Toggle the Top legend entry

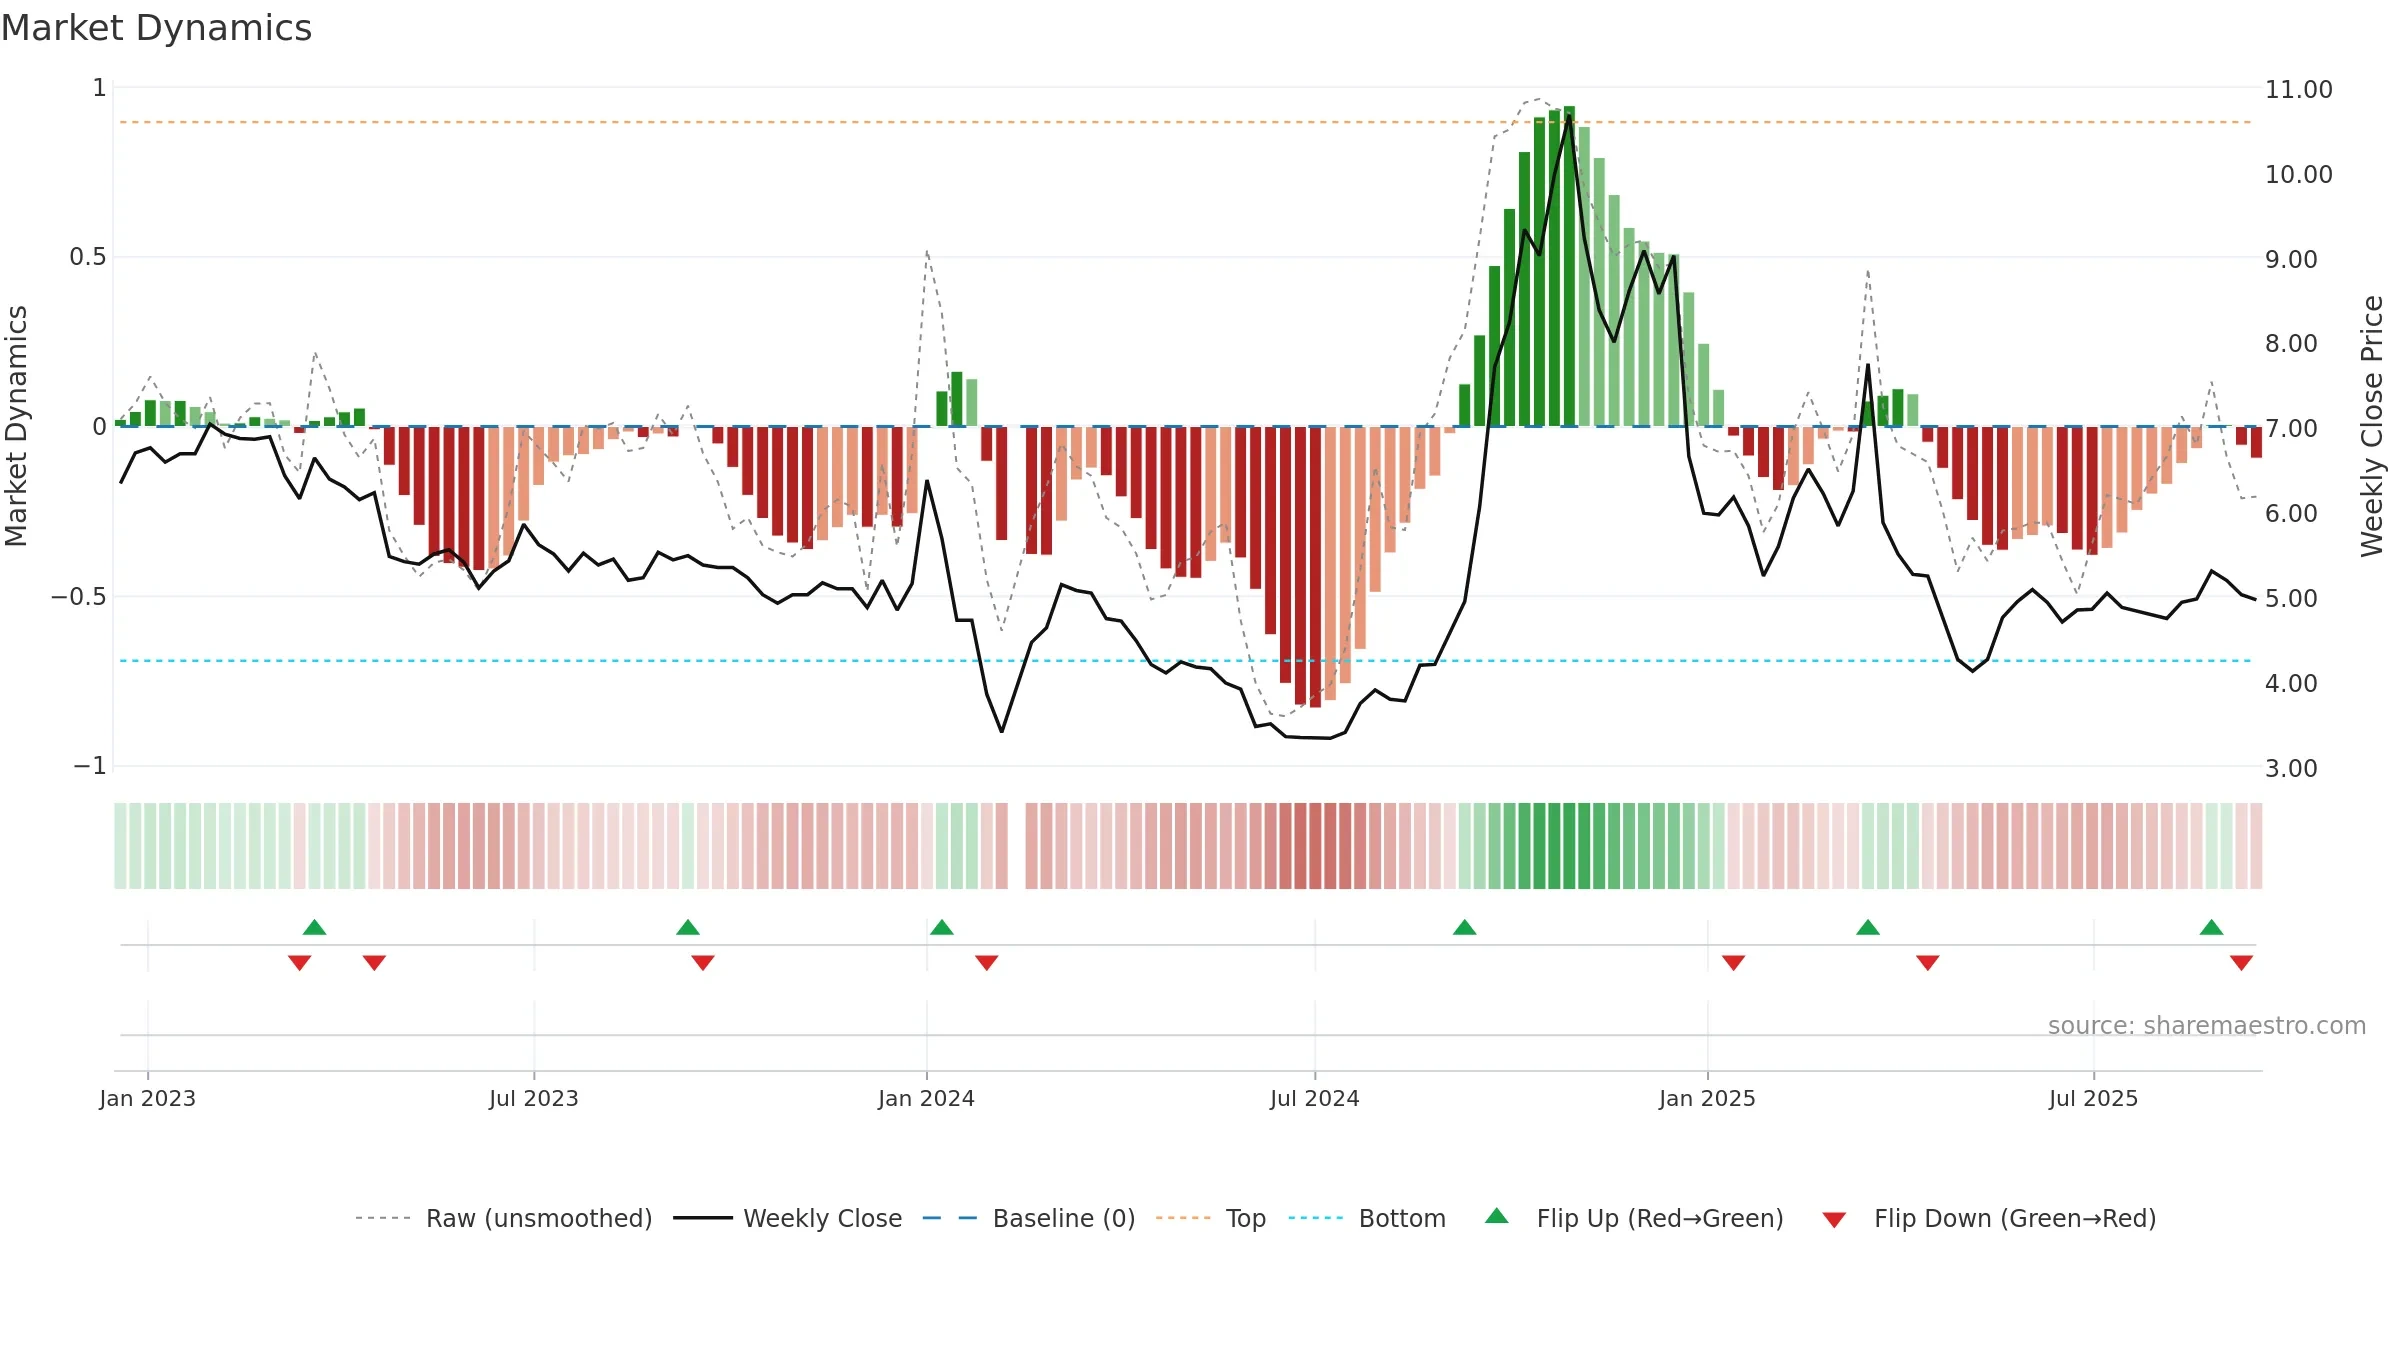coord(1210,1218)
